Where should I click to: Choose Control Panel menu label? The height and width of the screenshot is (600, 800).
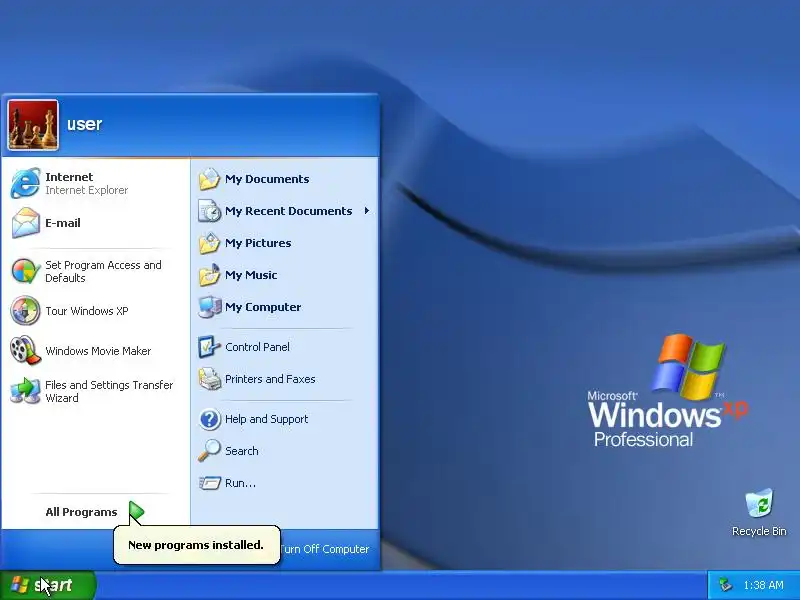[x=257, y=347]
